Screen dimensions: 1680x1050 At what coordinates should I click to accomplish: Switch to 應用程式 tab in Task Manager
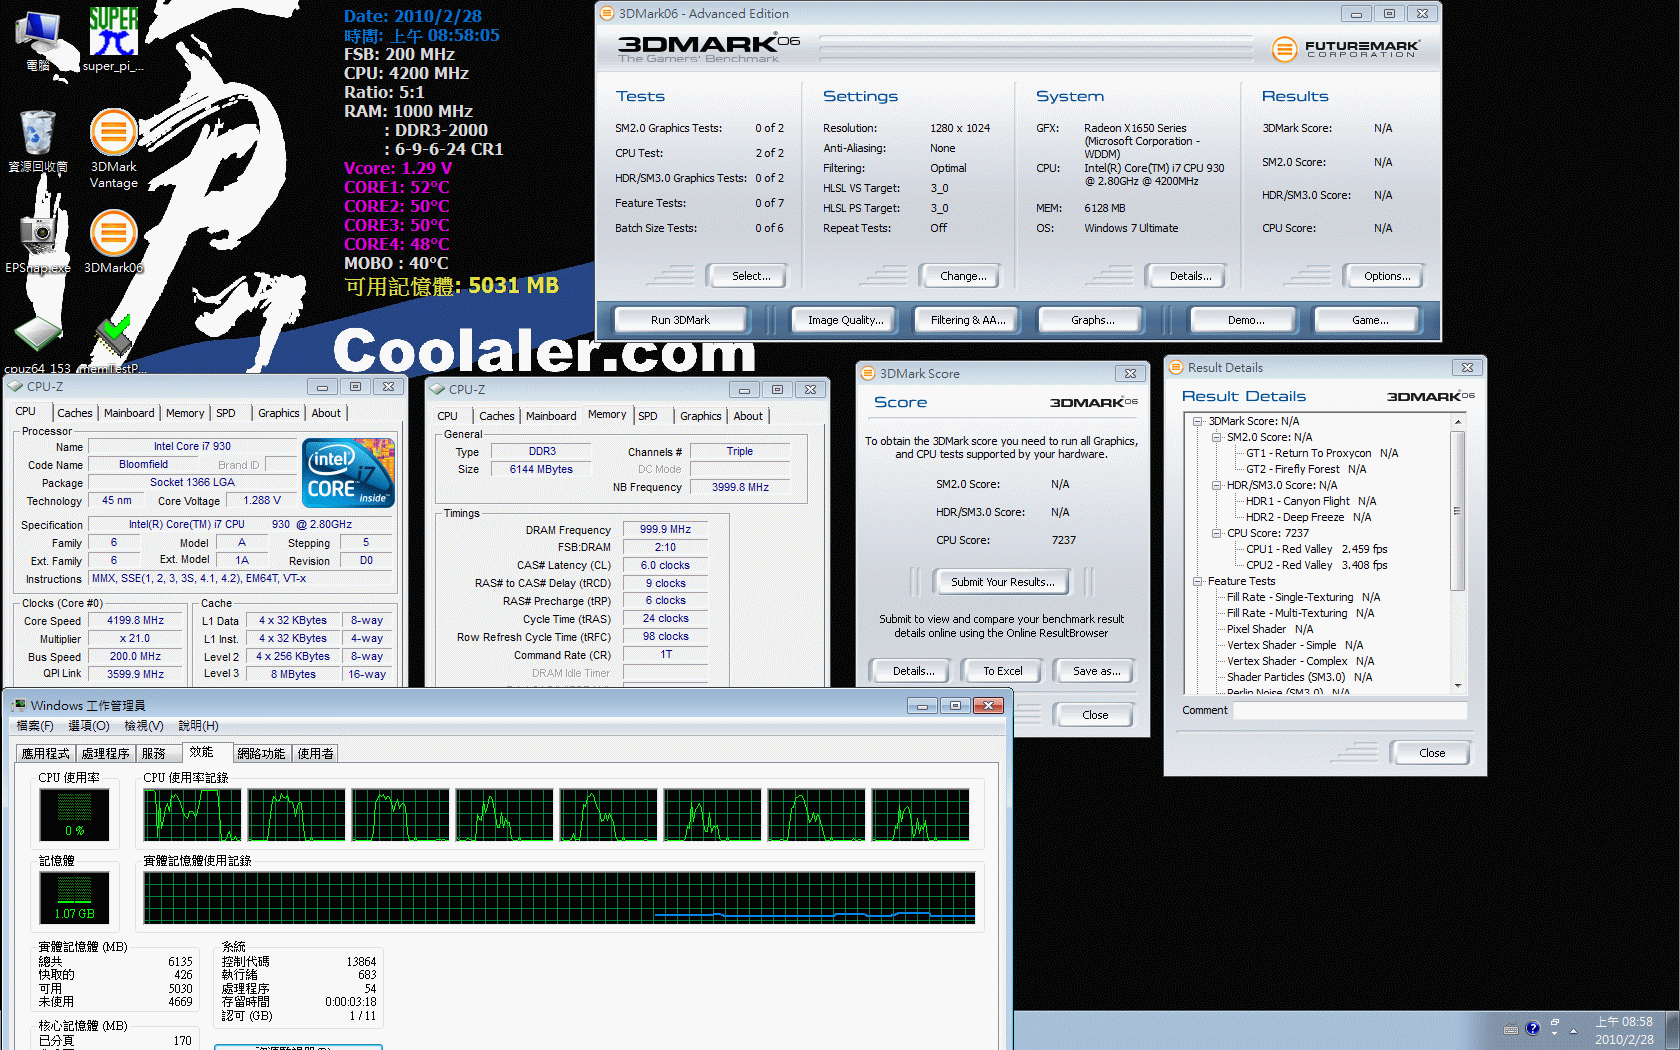point(46,754)
